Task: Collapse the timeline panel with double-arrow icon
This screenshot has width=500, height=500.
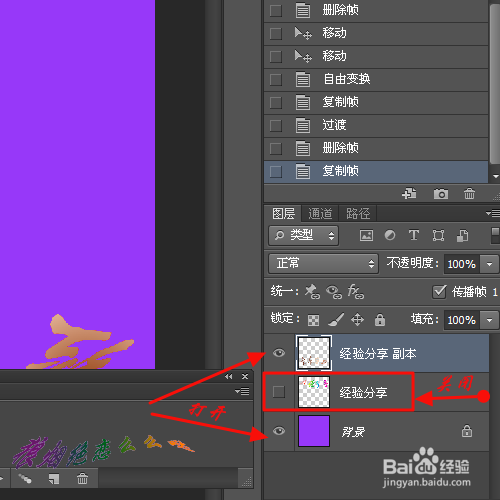Action: (228, 376)
